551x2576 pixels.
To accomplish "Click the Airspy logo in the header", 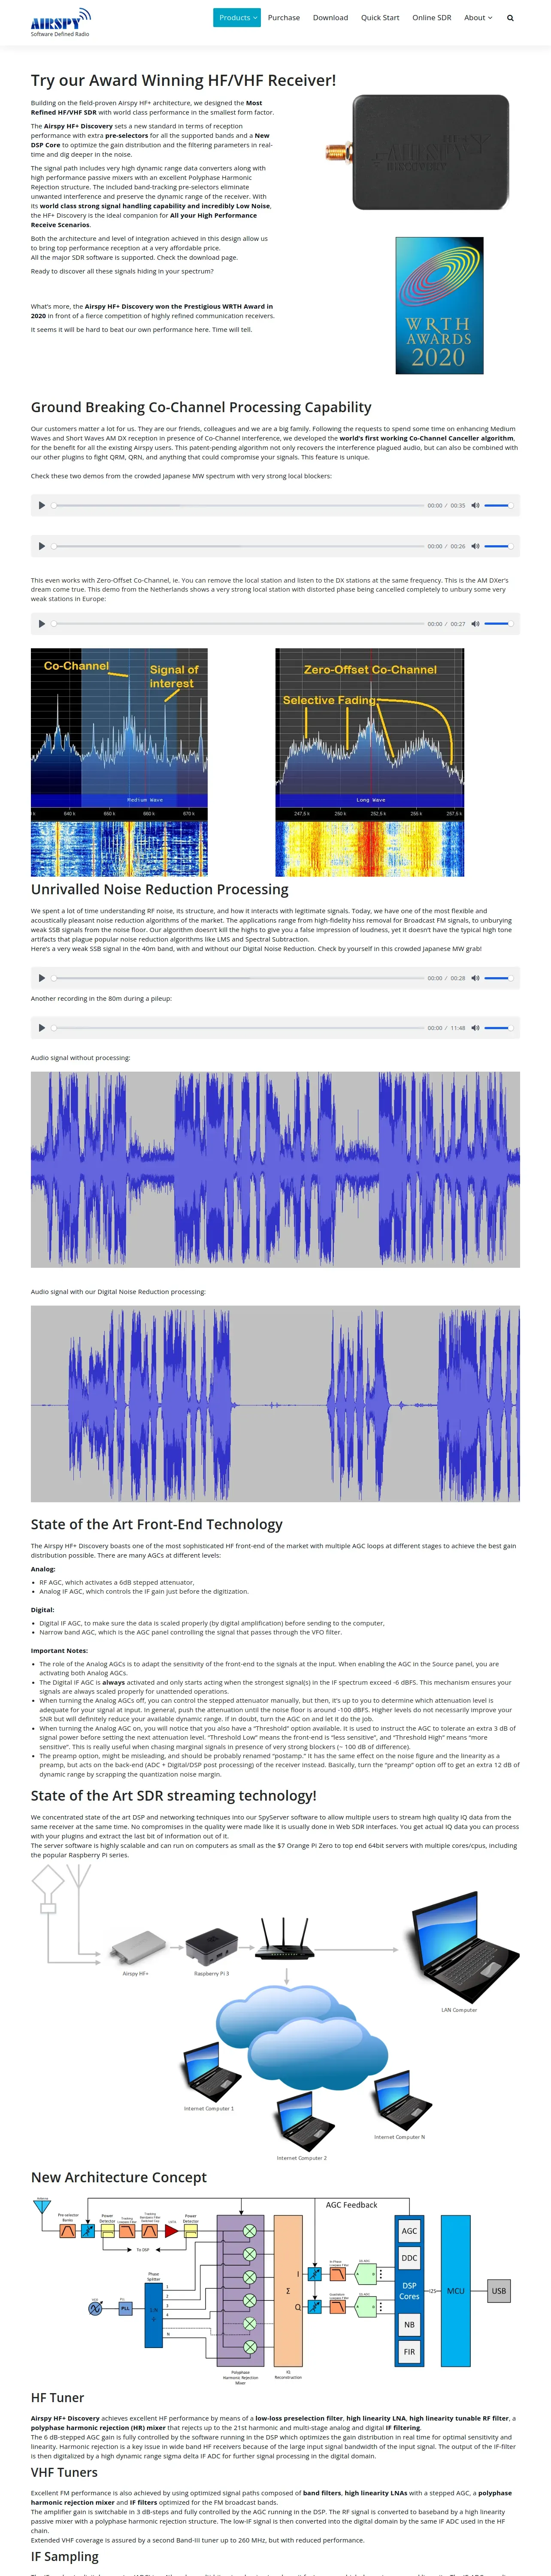I will pyautogui.click(x=61, y=19).
